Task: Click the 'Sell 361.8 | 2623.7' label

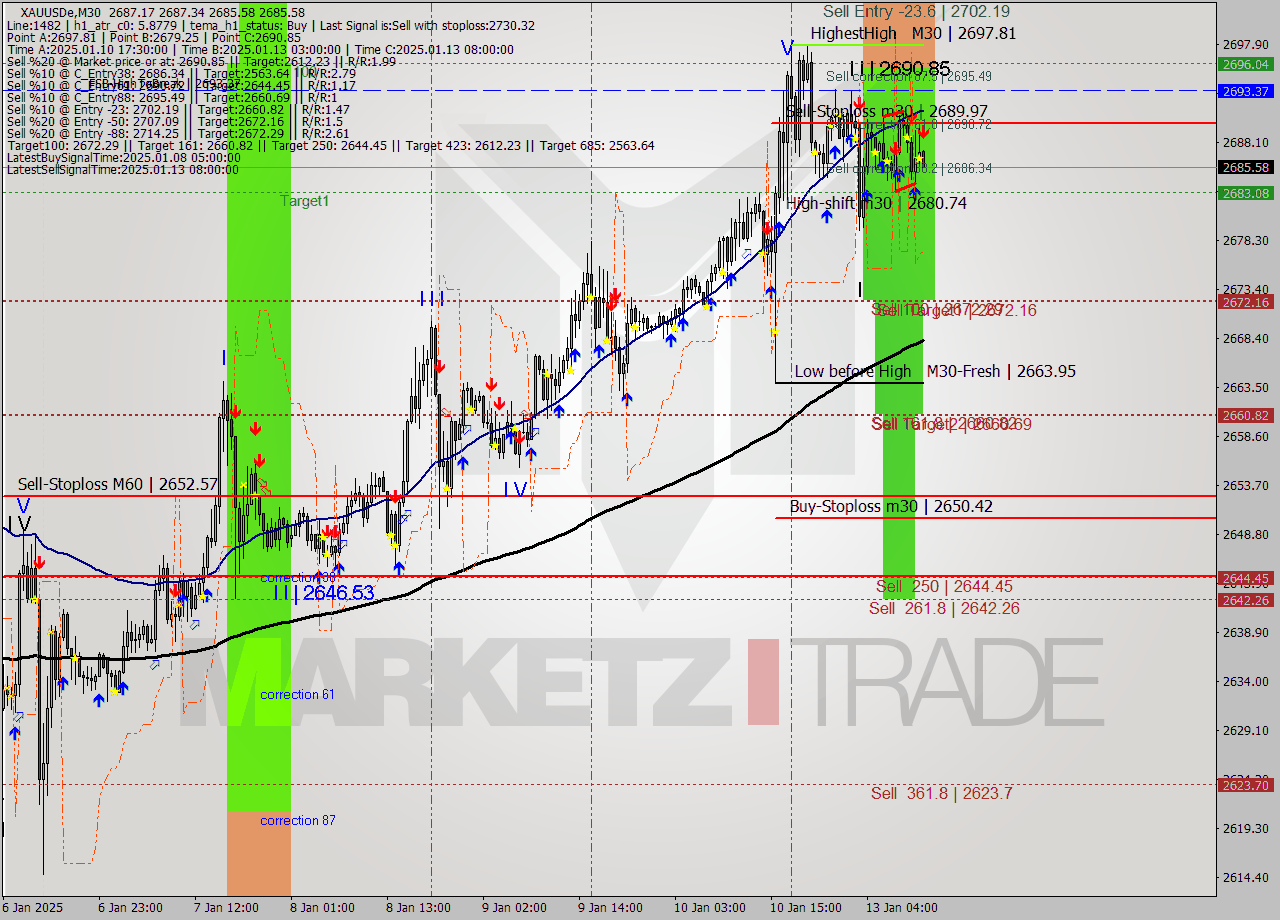Action: [x=941, y=793]
